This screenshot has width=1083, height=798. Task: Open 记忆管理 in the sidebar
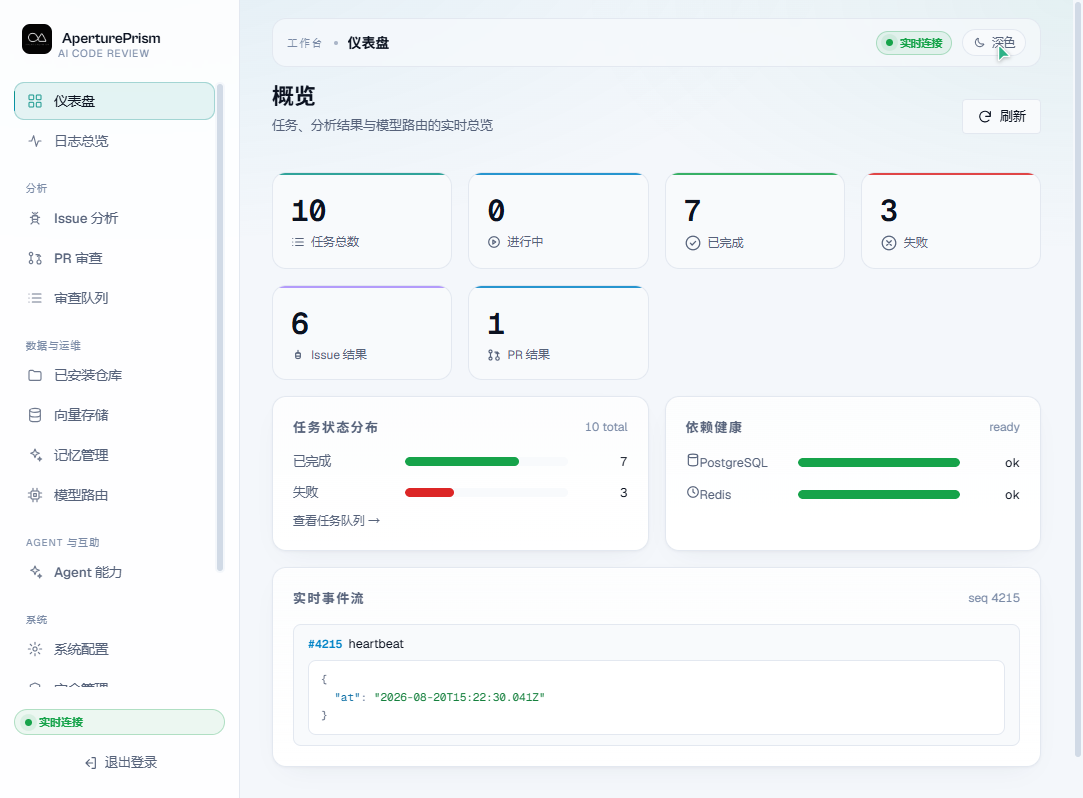point(115,455)
